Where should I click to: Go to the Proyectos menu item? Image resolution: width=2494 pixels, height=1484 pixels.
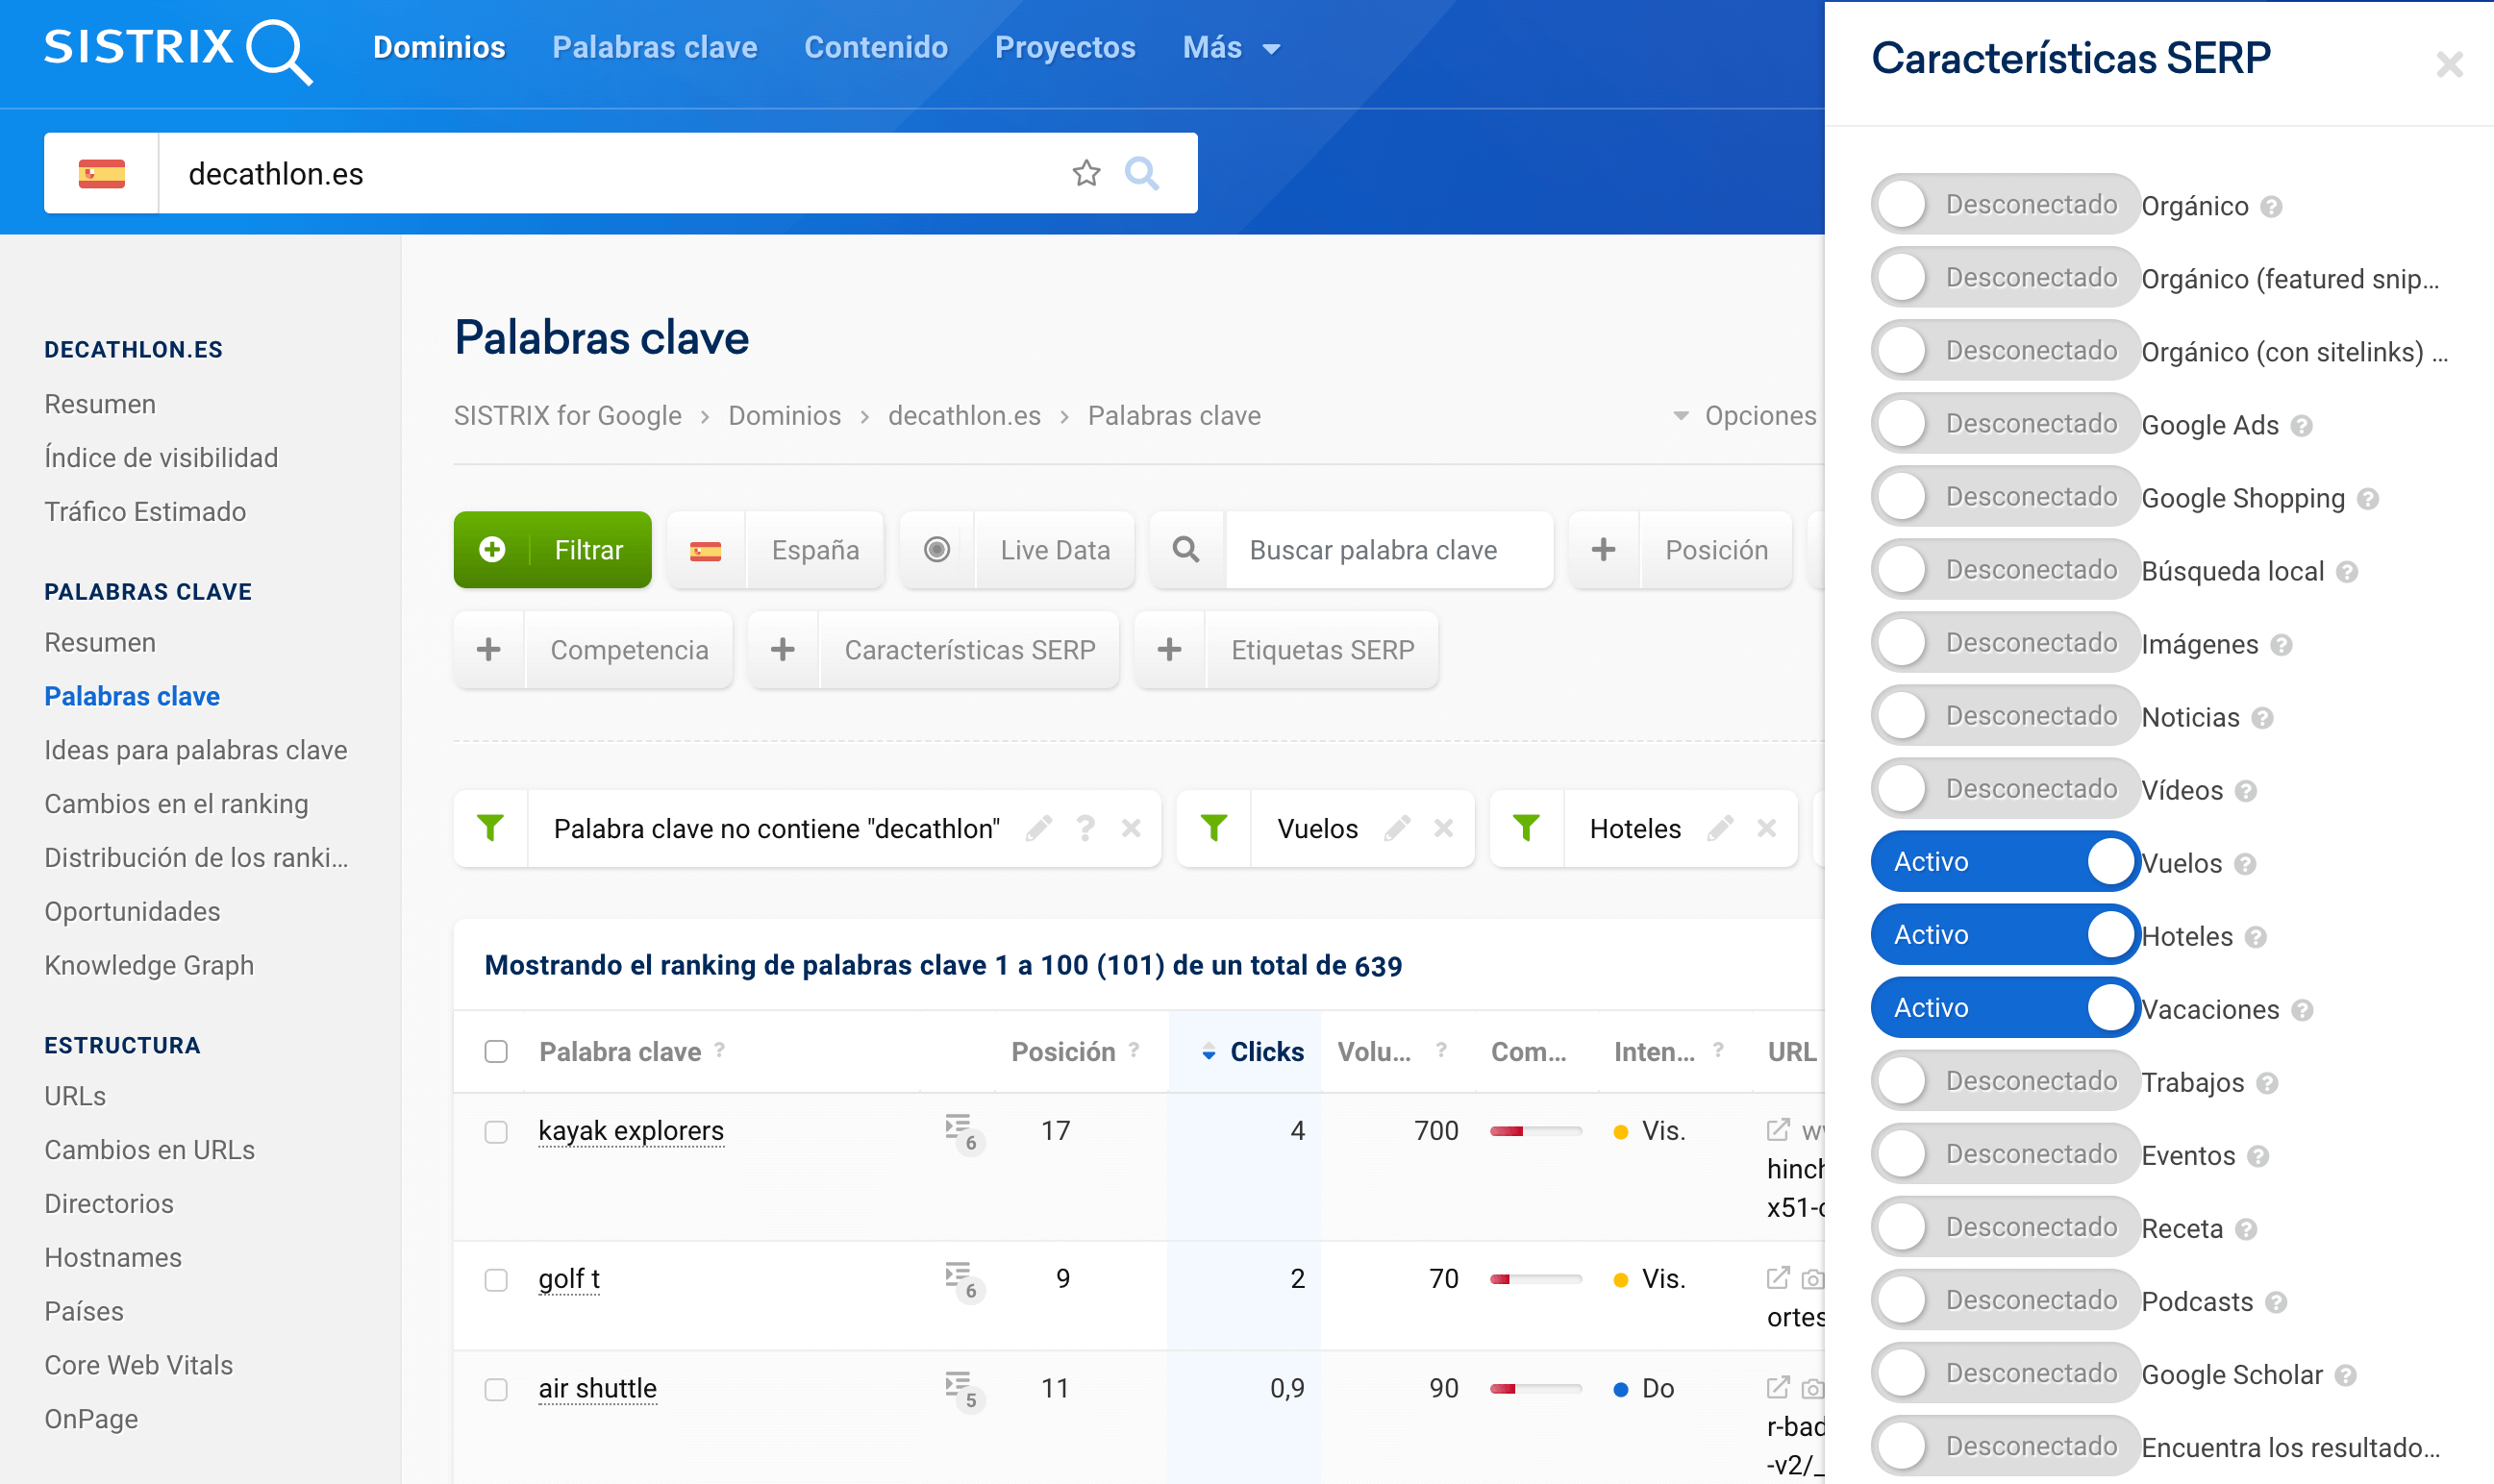(x=1064, y=48)
